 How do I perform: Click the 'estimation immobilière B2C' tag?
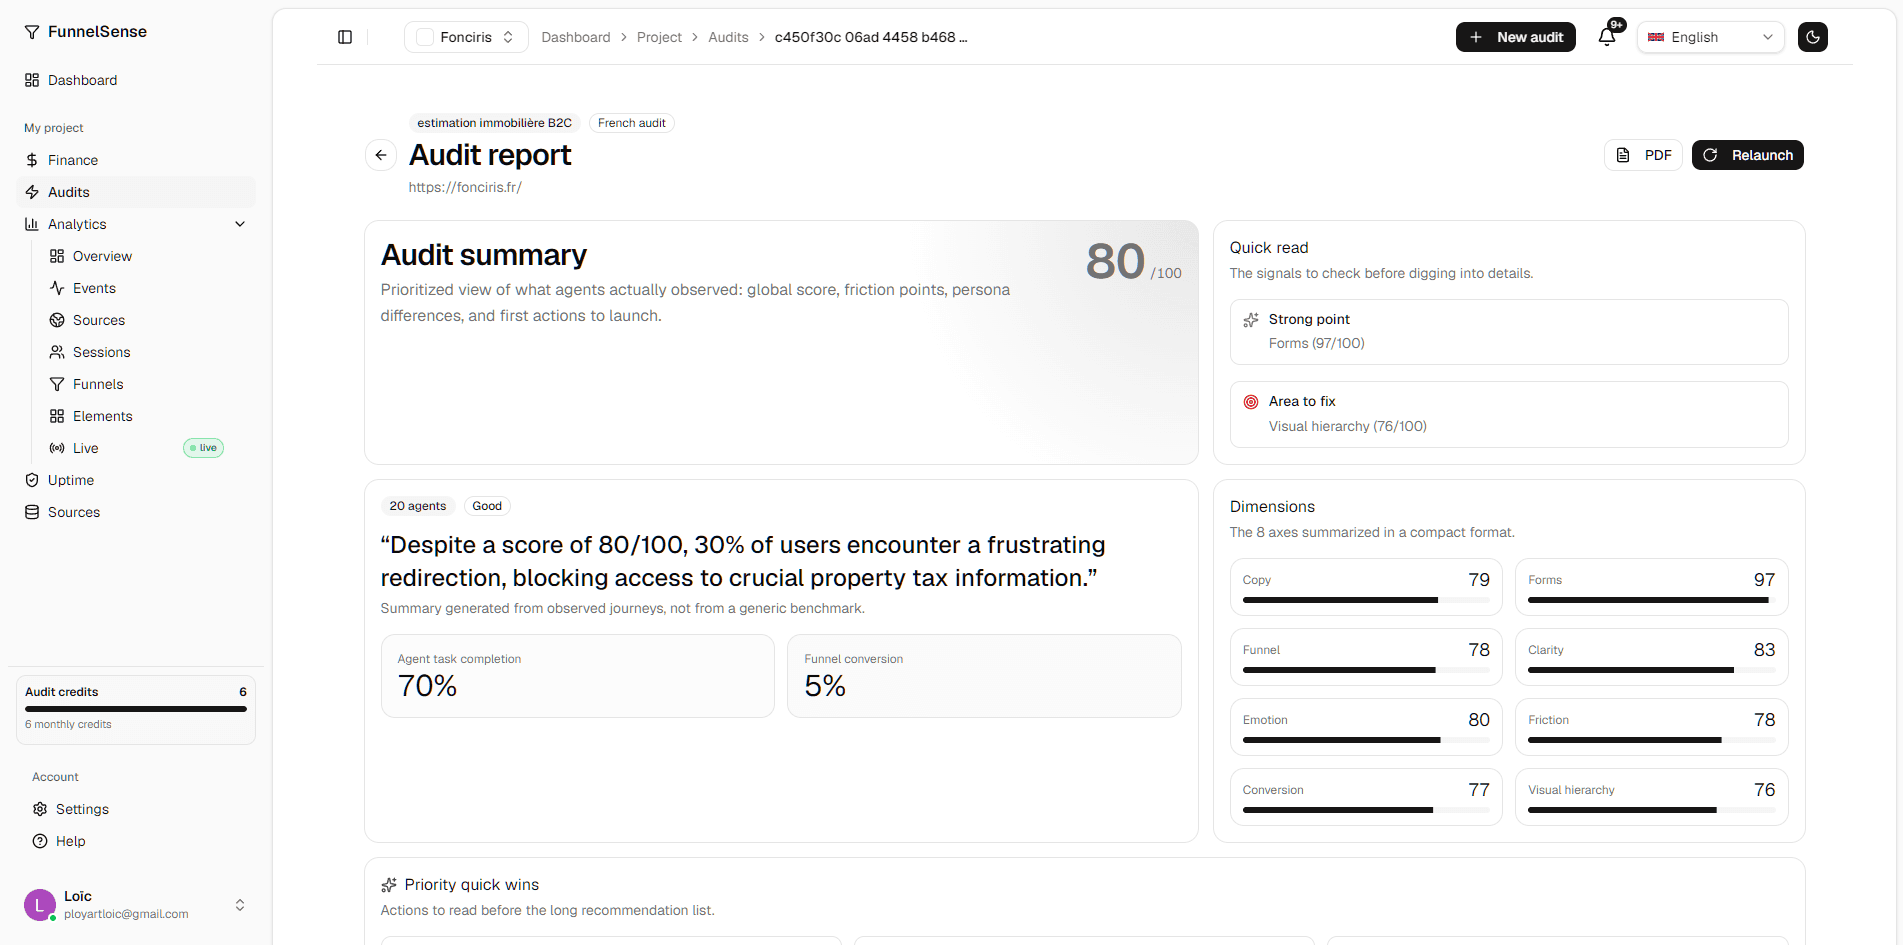pyautogui.click(x=494, y=123)
